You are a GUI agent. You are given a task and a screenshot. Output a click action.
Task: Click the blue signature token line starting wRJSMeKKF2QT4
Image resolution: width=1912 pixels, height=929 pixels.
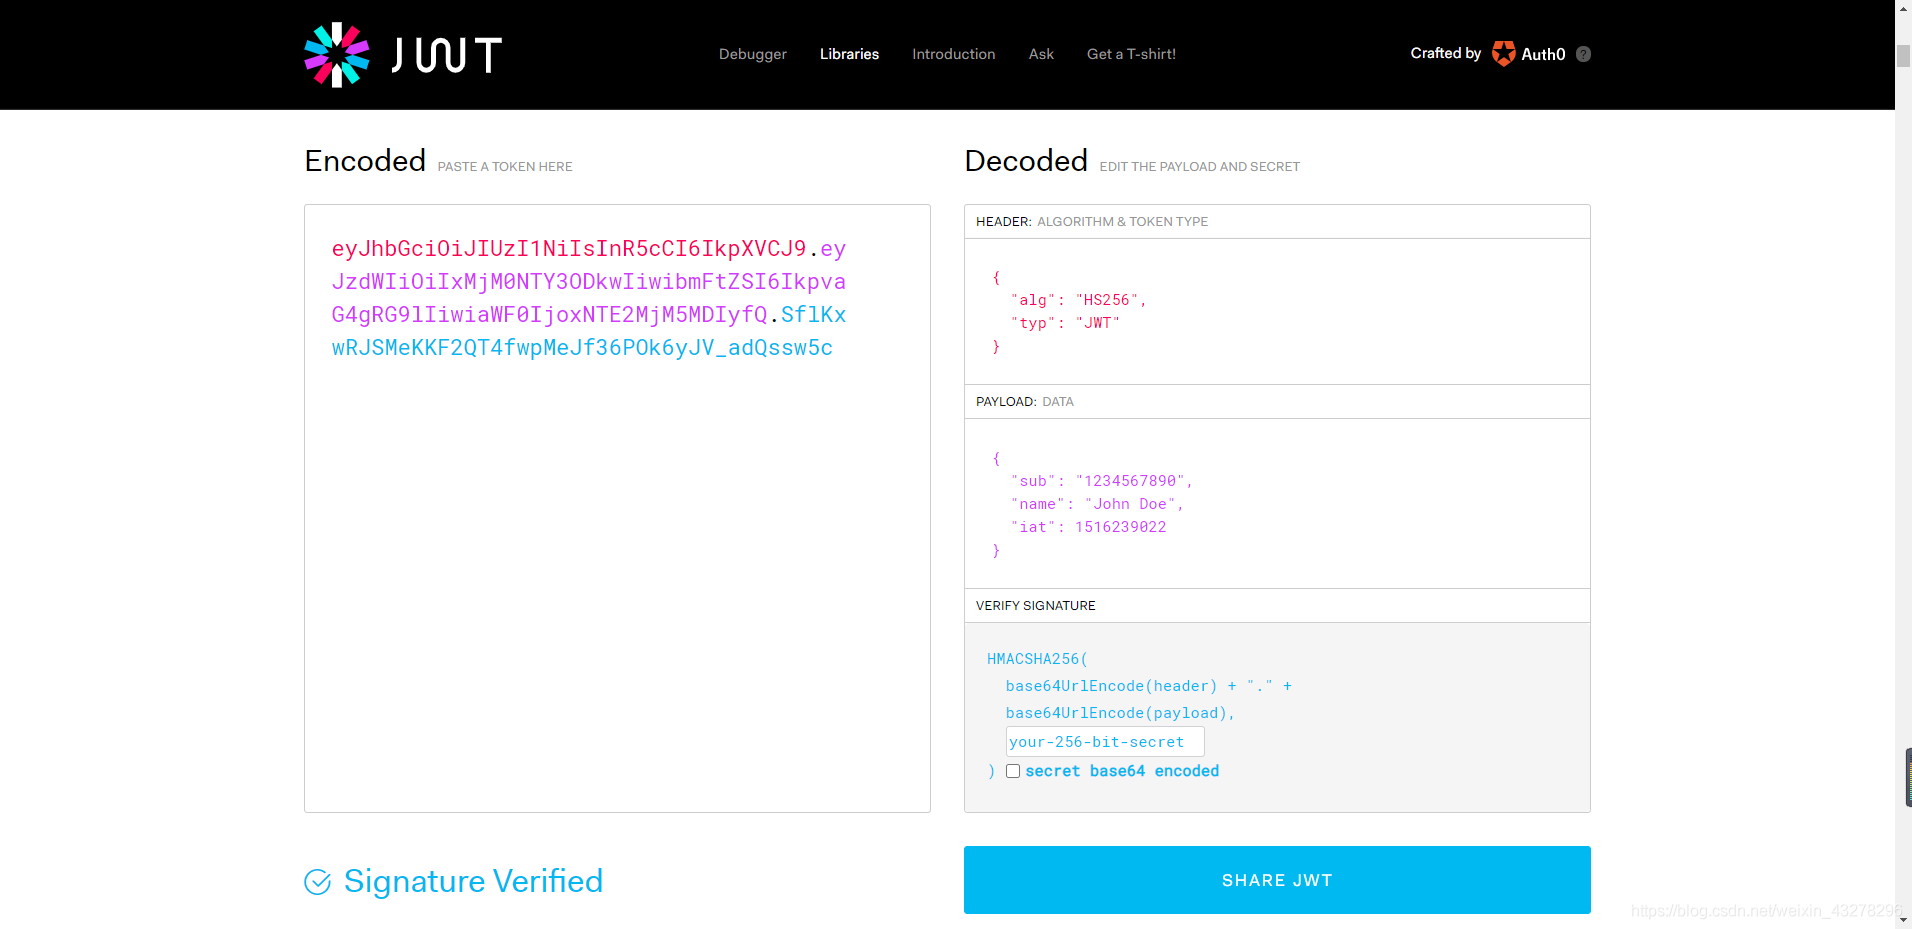coord(582,348)
